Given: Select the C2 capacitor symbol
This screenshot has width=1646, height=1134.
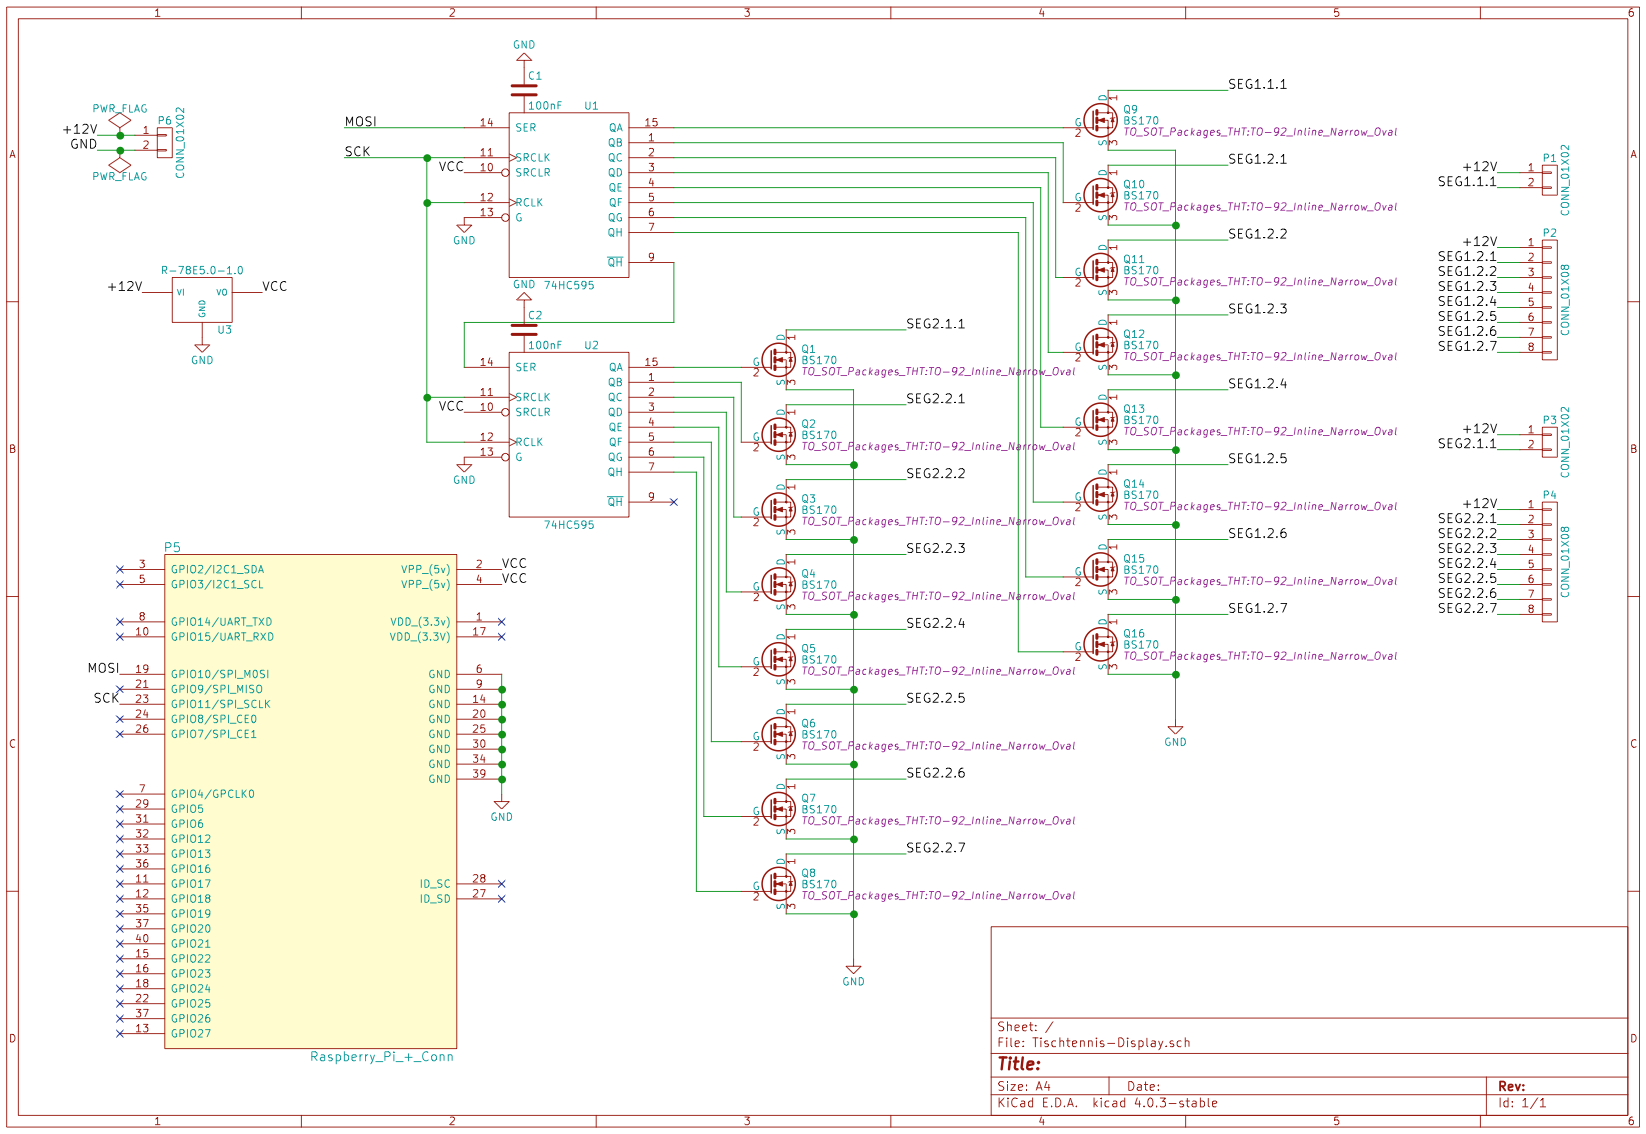Looking at the screenshot, I should 523,329.
